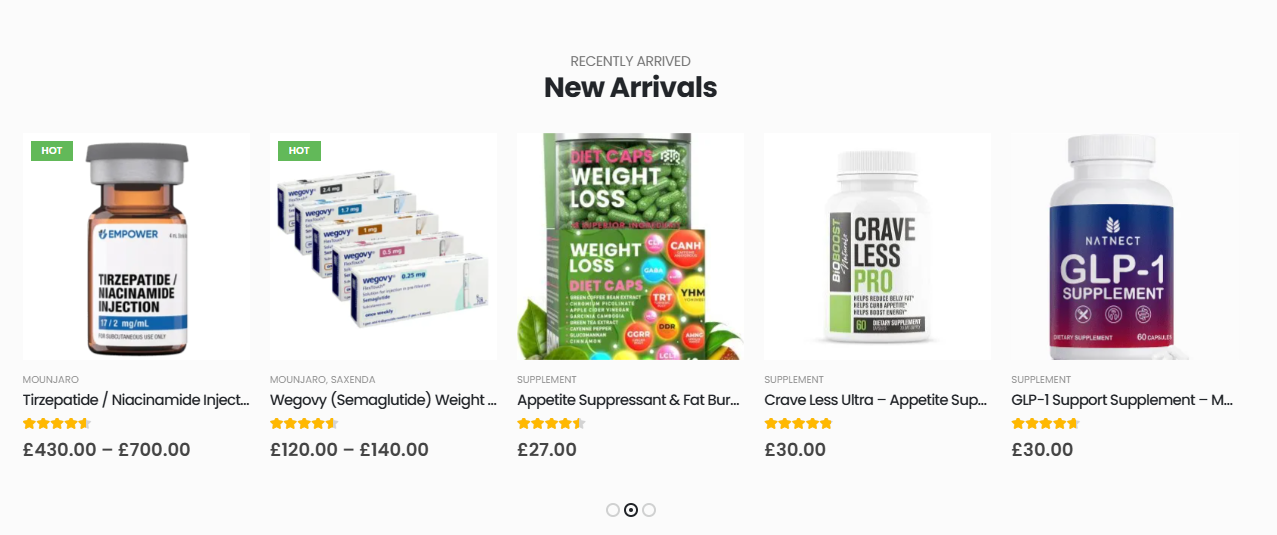Open the Crave Less Ultra product title
Viewport: 1277px width, 535px height.
(877, 400)
